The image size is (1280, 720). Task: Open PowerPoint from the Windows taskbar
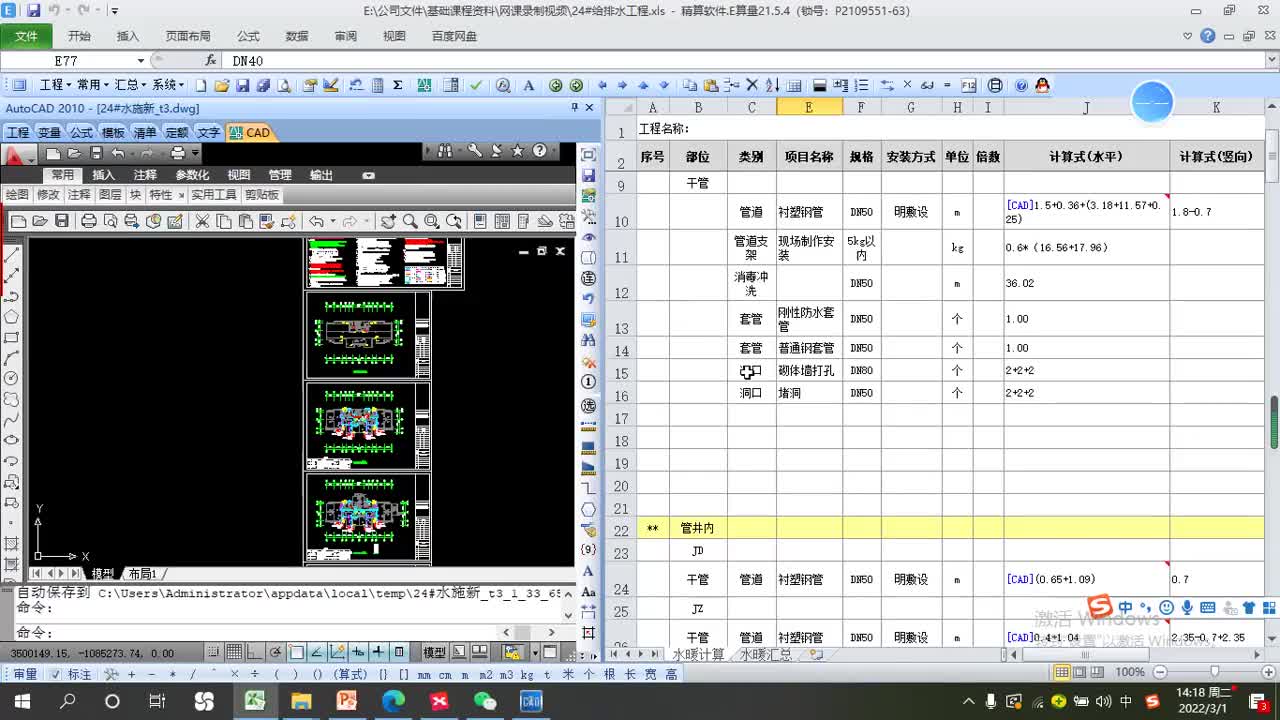tap(347, 701)
